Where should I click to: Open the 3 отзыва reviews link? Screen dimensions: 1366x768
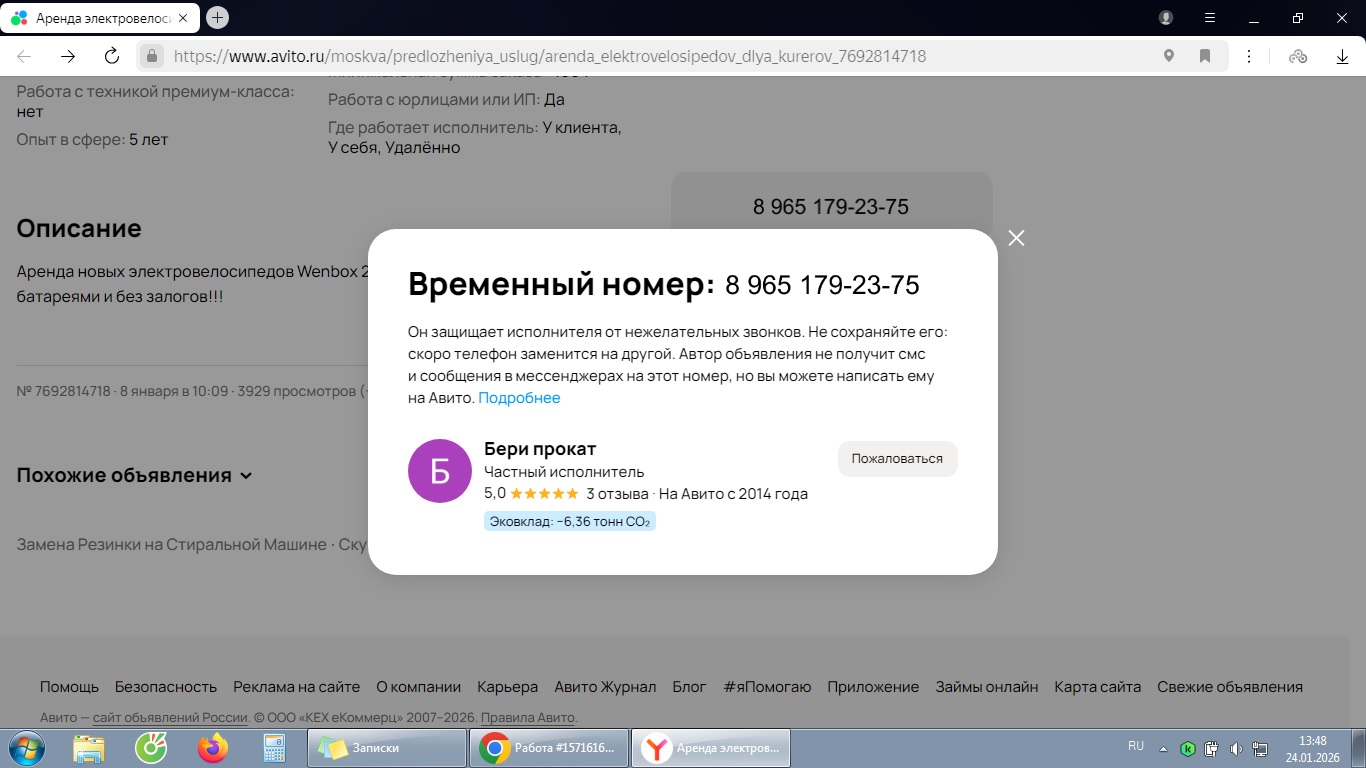pos(617,494)
